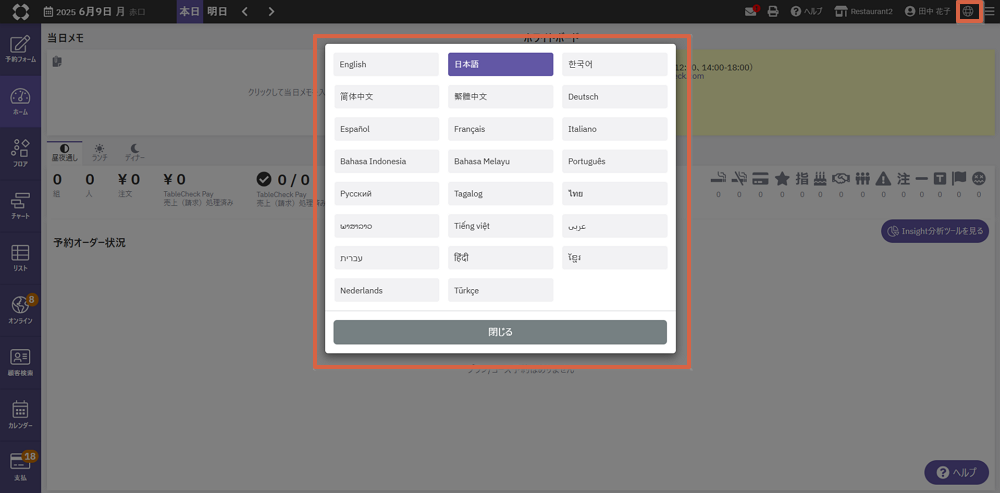Go to next day with right chevron
The width and height of the screenshot is (1000, 493).
[272, 11]
